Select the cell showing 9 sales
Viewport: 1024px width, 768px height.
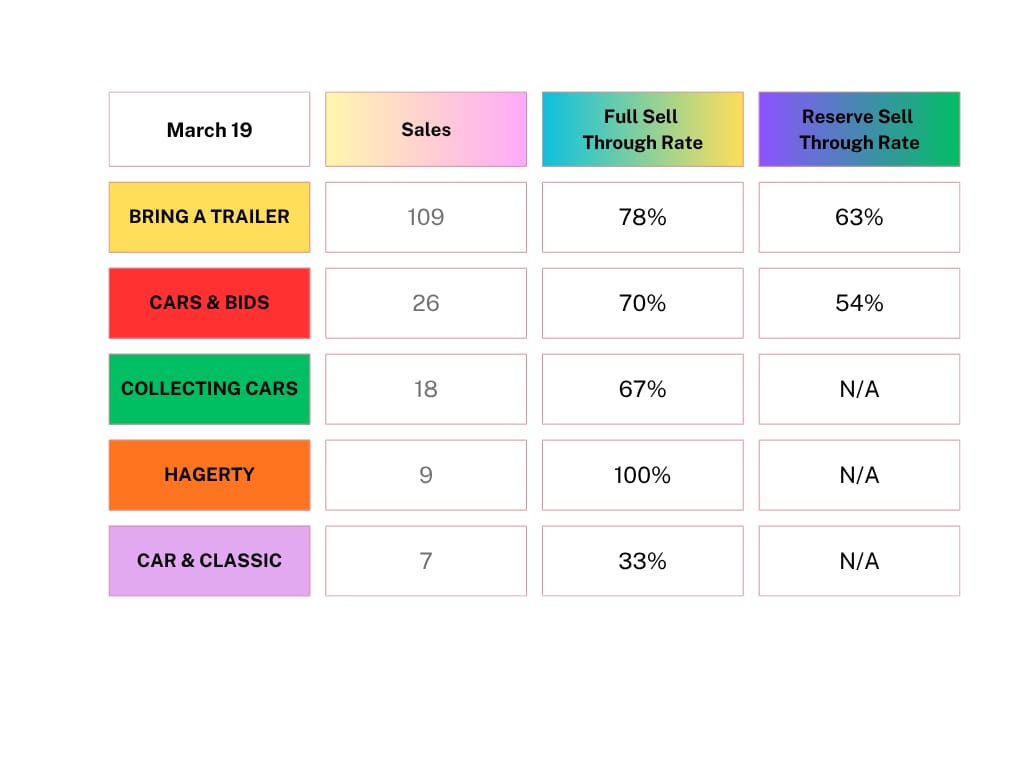point(426,475)
